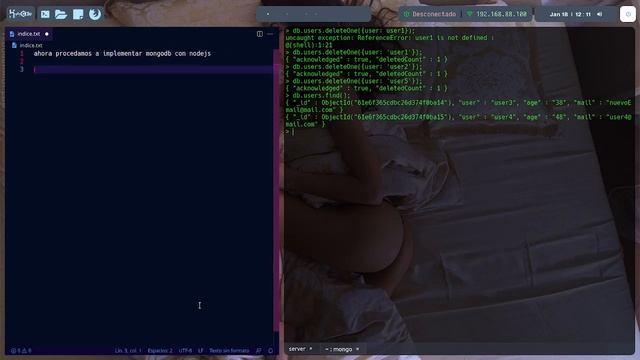Click the 'uncaught exception: ReferenceError' line in terminal
This screenshot has width=640, height=360.
[390, 38]
